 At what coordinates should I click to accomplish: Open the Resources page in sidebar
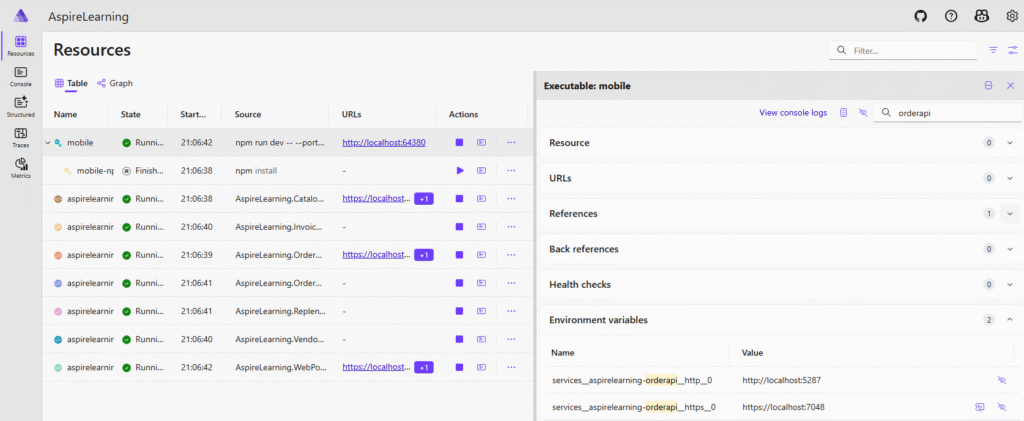click(x=20, y=46)
